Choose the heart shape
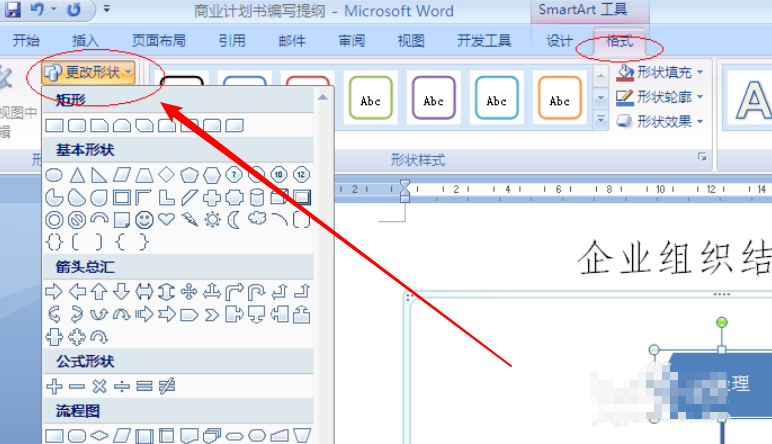Screen dimensions: 772x444 [166, 219]
